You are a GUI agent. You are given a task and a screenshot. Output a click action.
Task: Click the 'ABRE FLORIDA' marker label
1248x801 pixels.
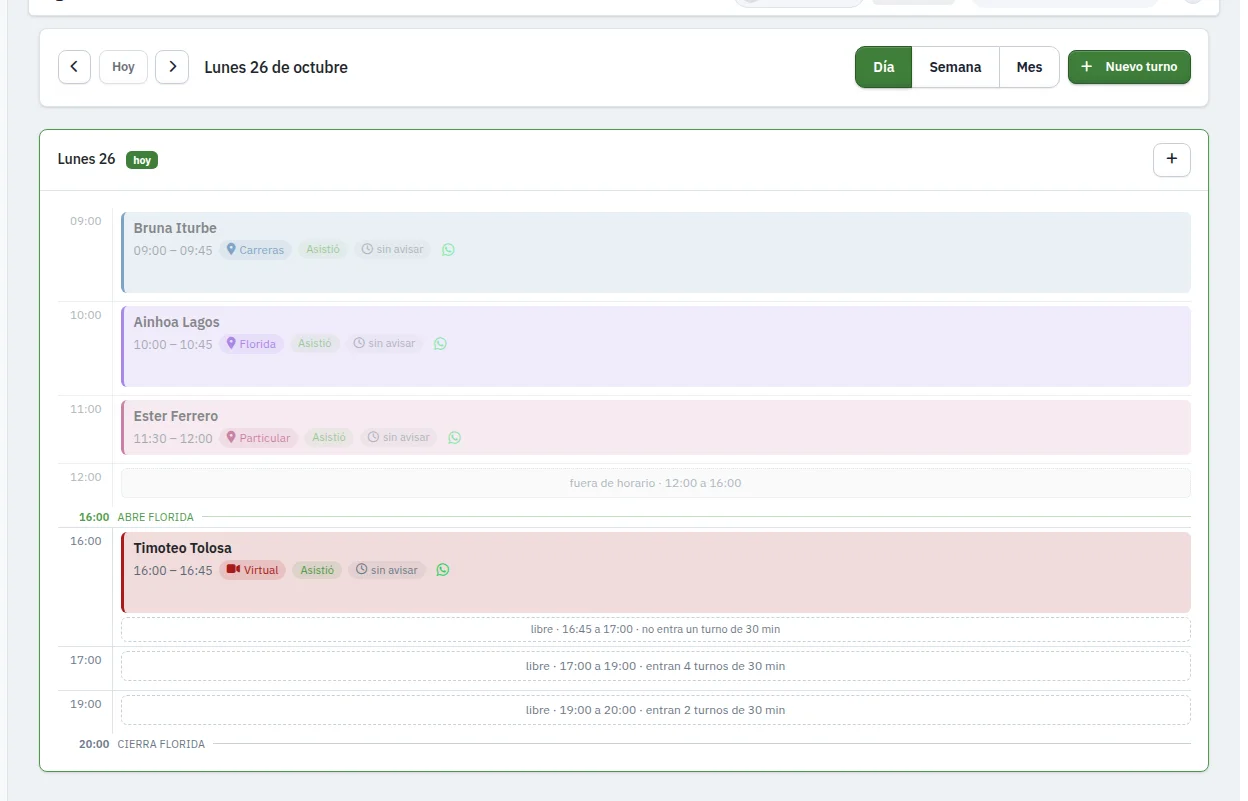point(156,517)
